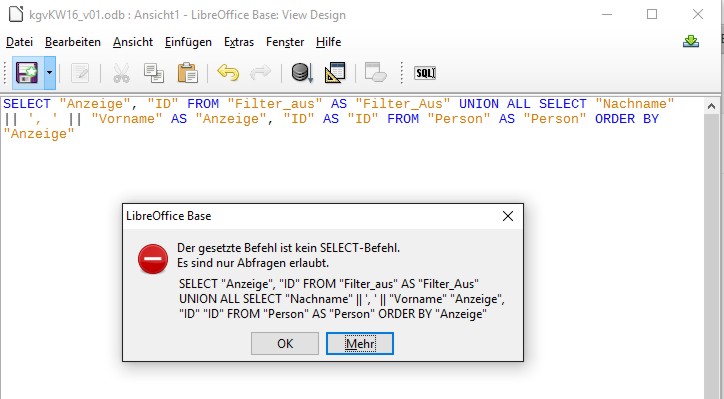Viewport: 724px width, 399px height.
Task: Paste from the clipboard icon
Action: tap(187, 73)
